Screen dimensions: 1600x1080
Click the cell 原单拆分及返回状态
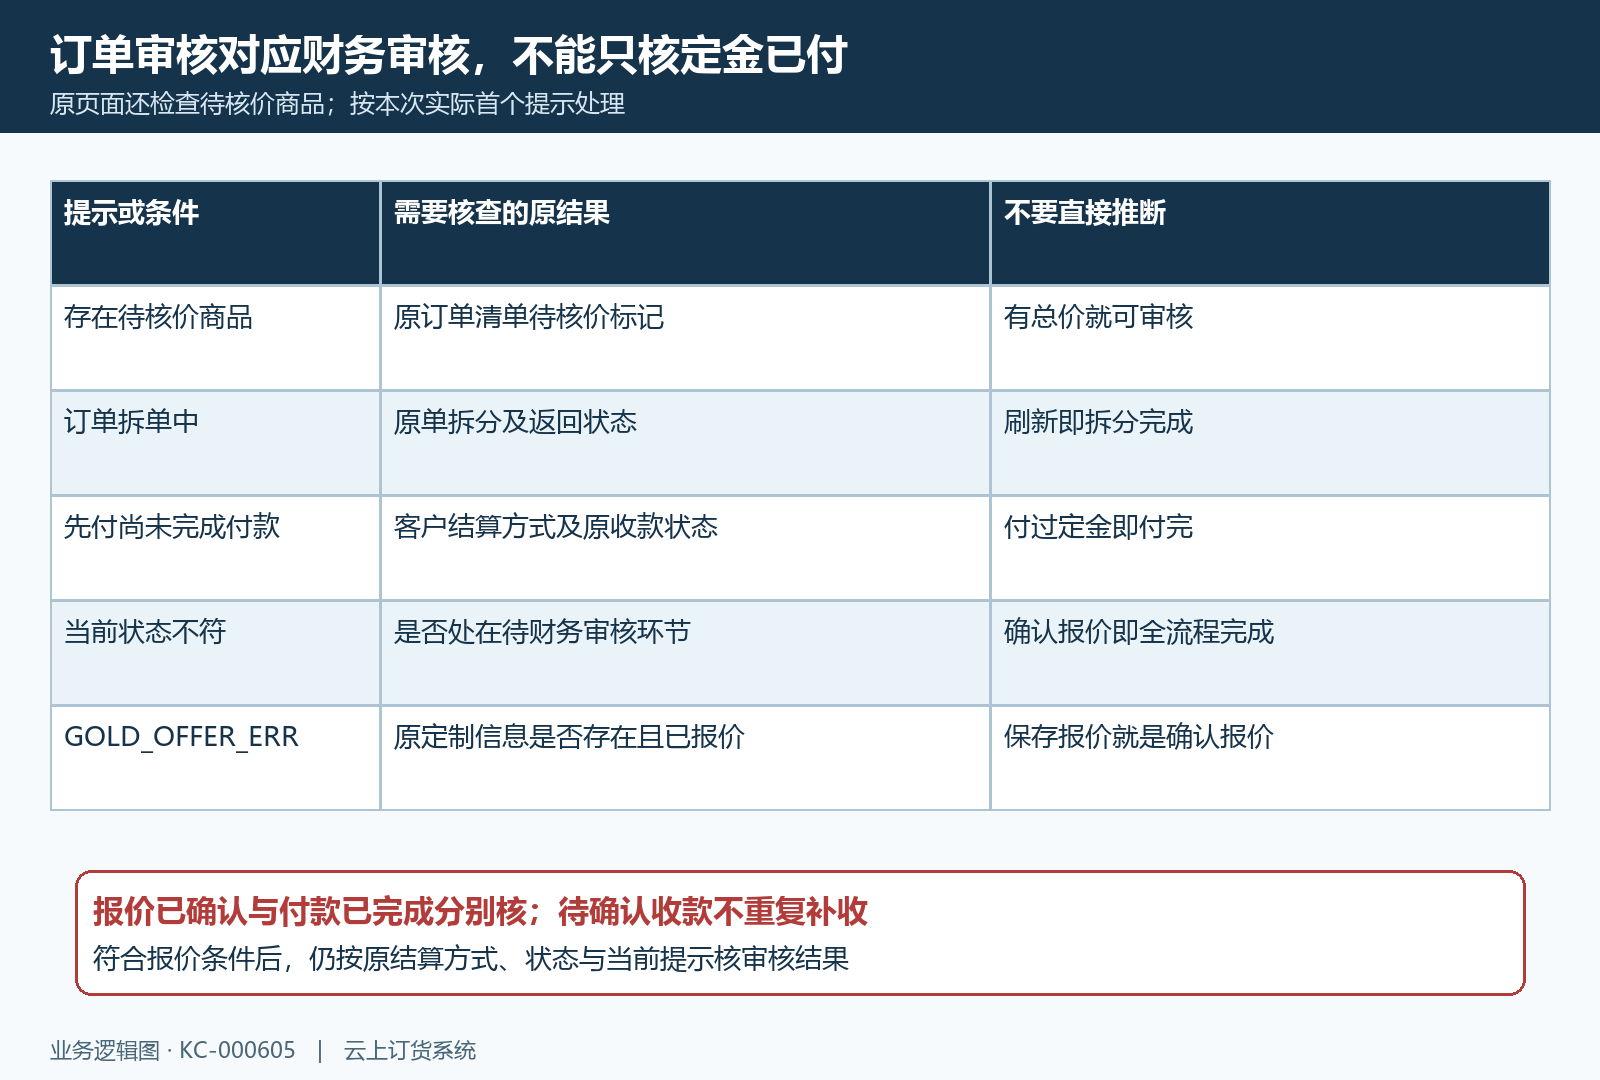(685, 443)
